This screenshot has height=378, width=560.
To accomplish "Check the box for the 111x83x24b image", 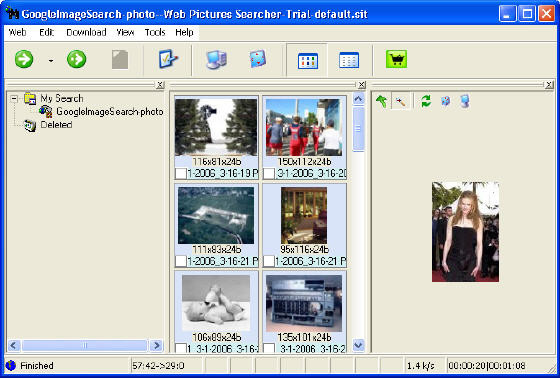I will click(x=181, y=262).
